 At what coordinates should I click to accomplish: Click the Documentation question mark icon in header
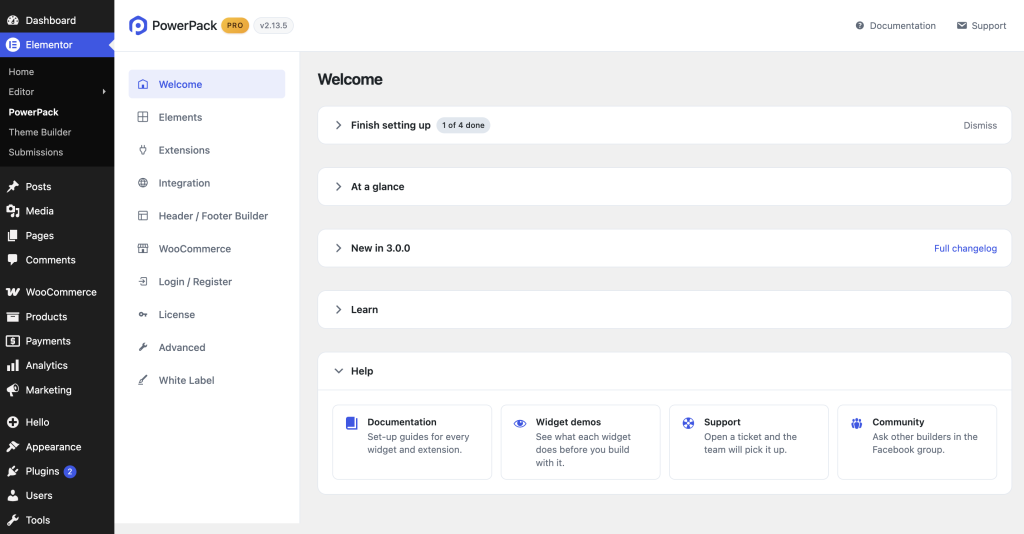pos(859,25)
